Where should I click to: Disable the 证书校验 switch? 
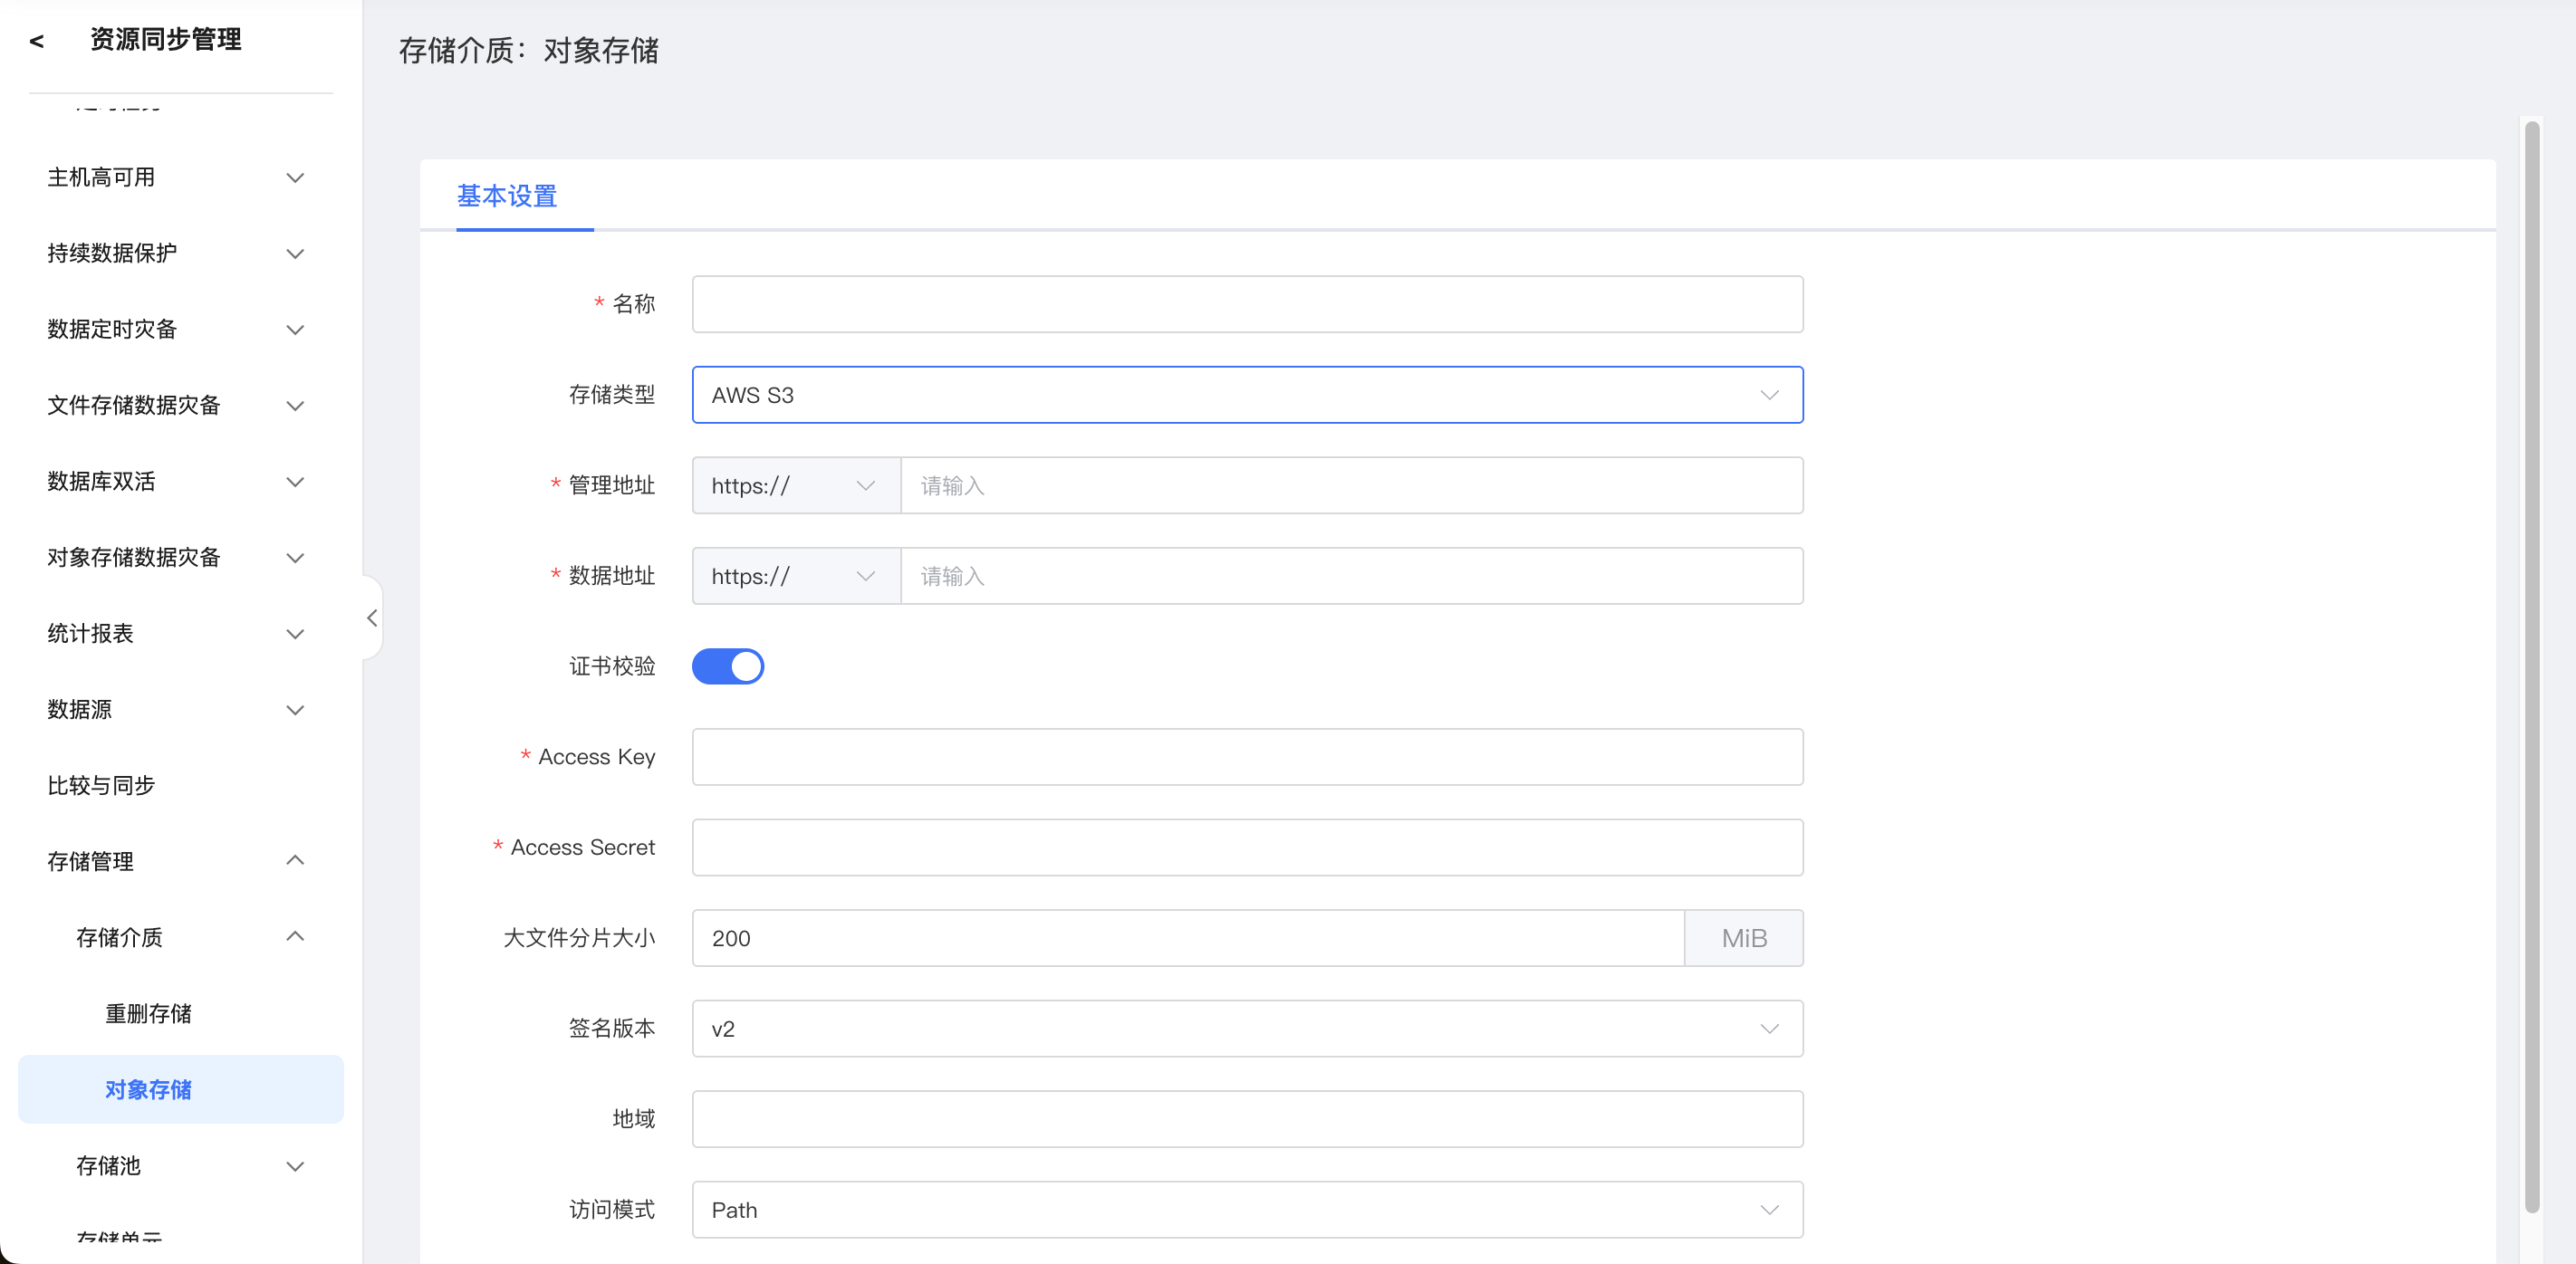tap(727, 666)
